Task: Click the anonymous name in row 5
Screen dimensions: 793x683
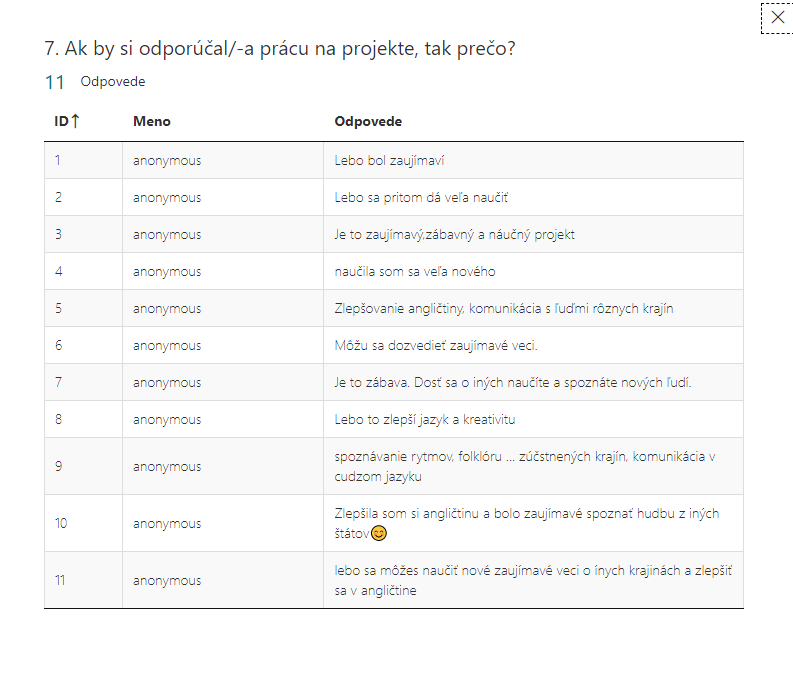Action: pyautogui.click(x=167, y=309)
